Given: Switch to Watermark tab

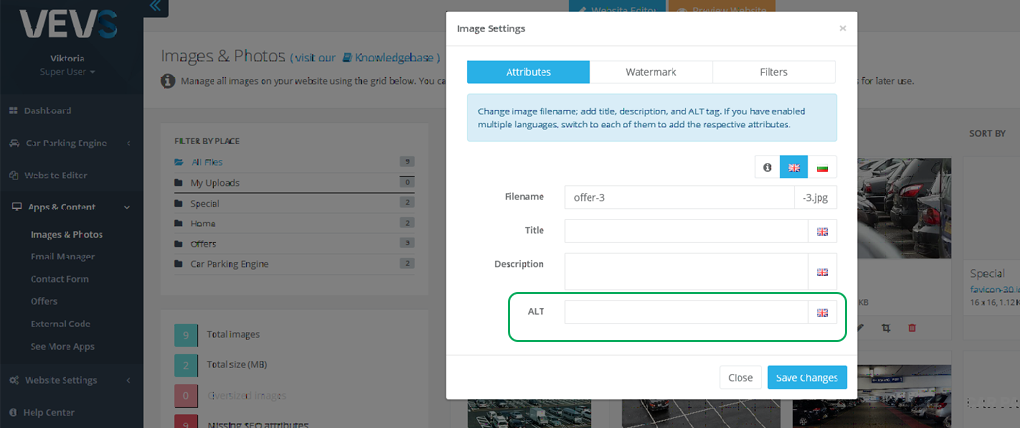Looking at the screenshot, I should (x=651, y=72).
